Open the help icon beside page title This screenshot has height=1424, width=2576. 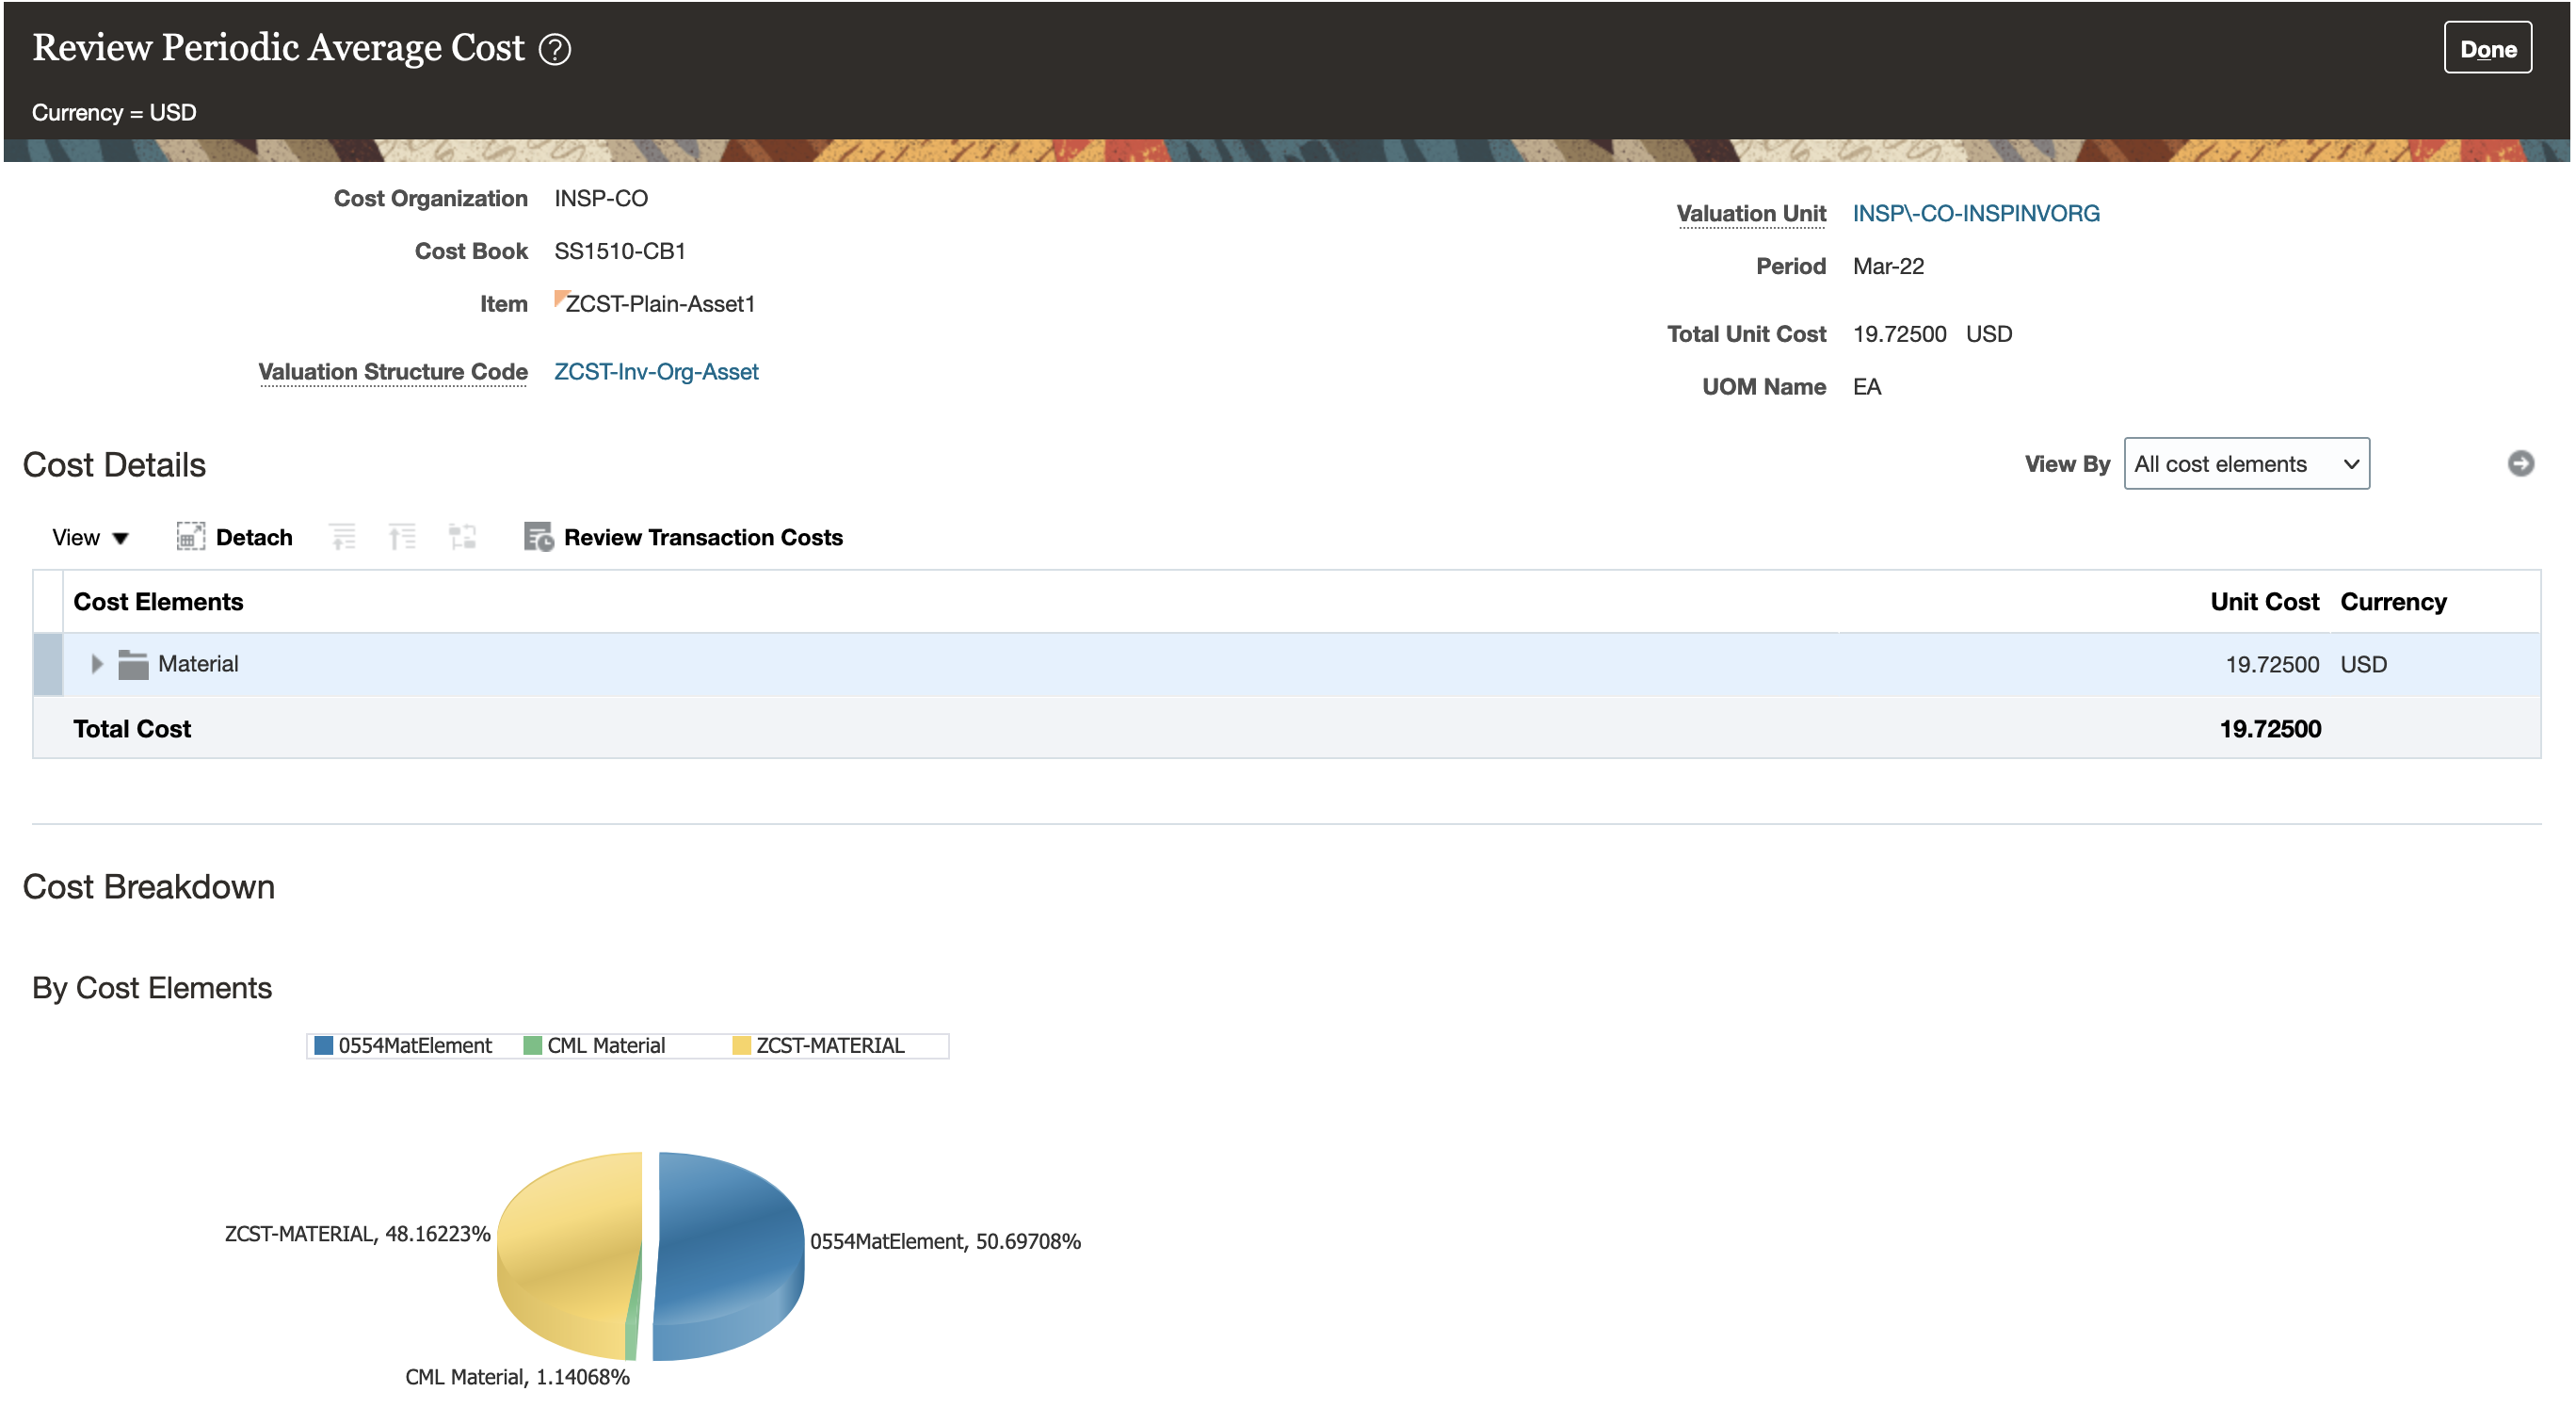(554, 49)
